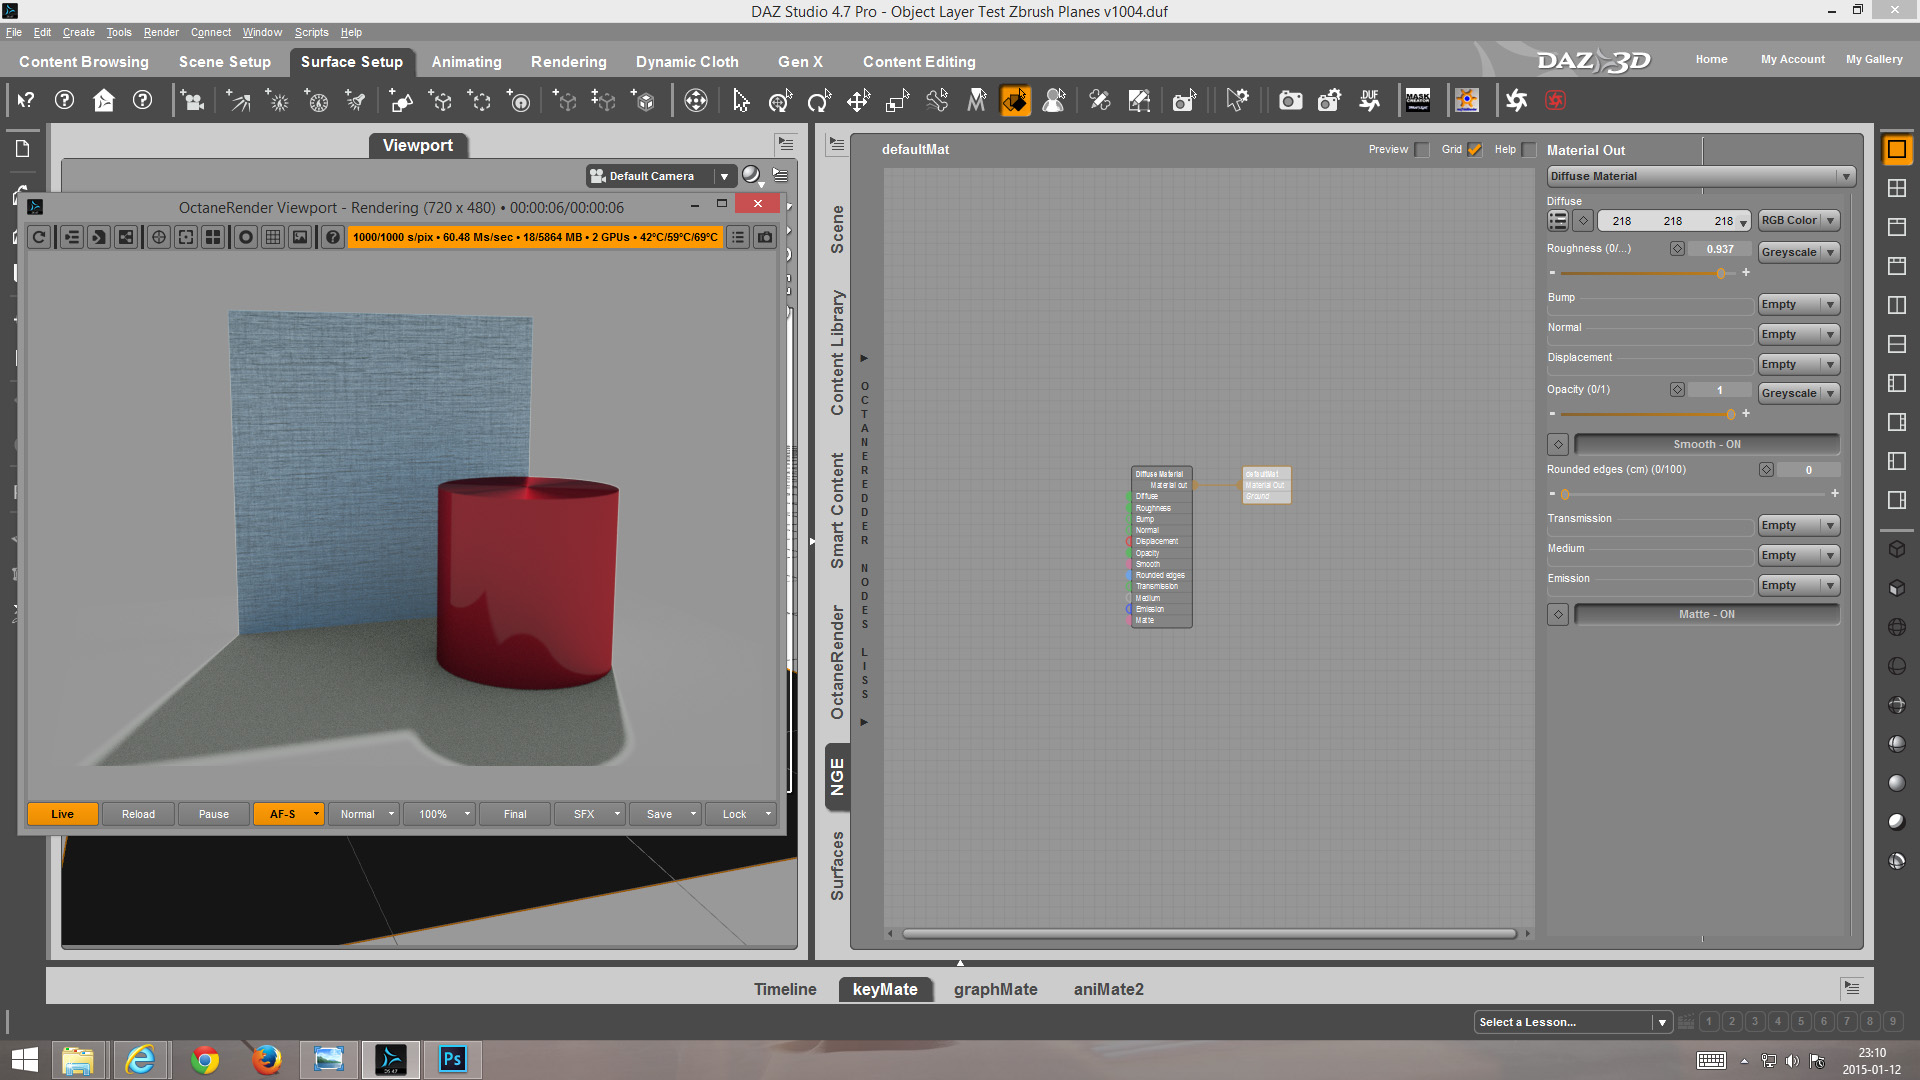Open the Diffuse Material type dropdown

click(1701, 176)
